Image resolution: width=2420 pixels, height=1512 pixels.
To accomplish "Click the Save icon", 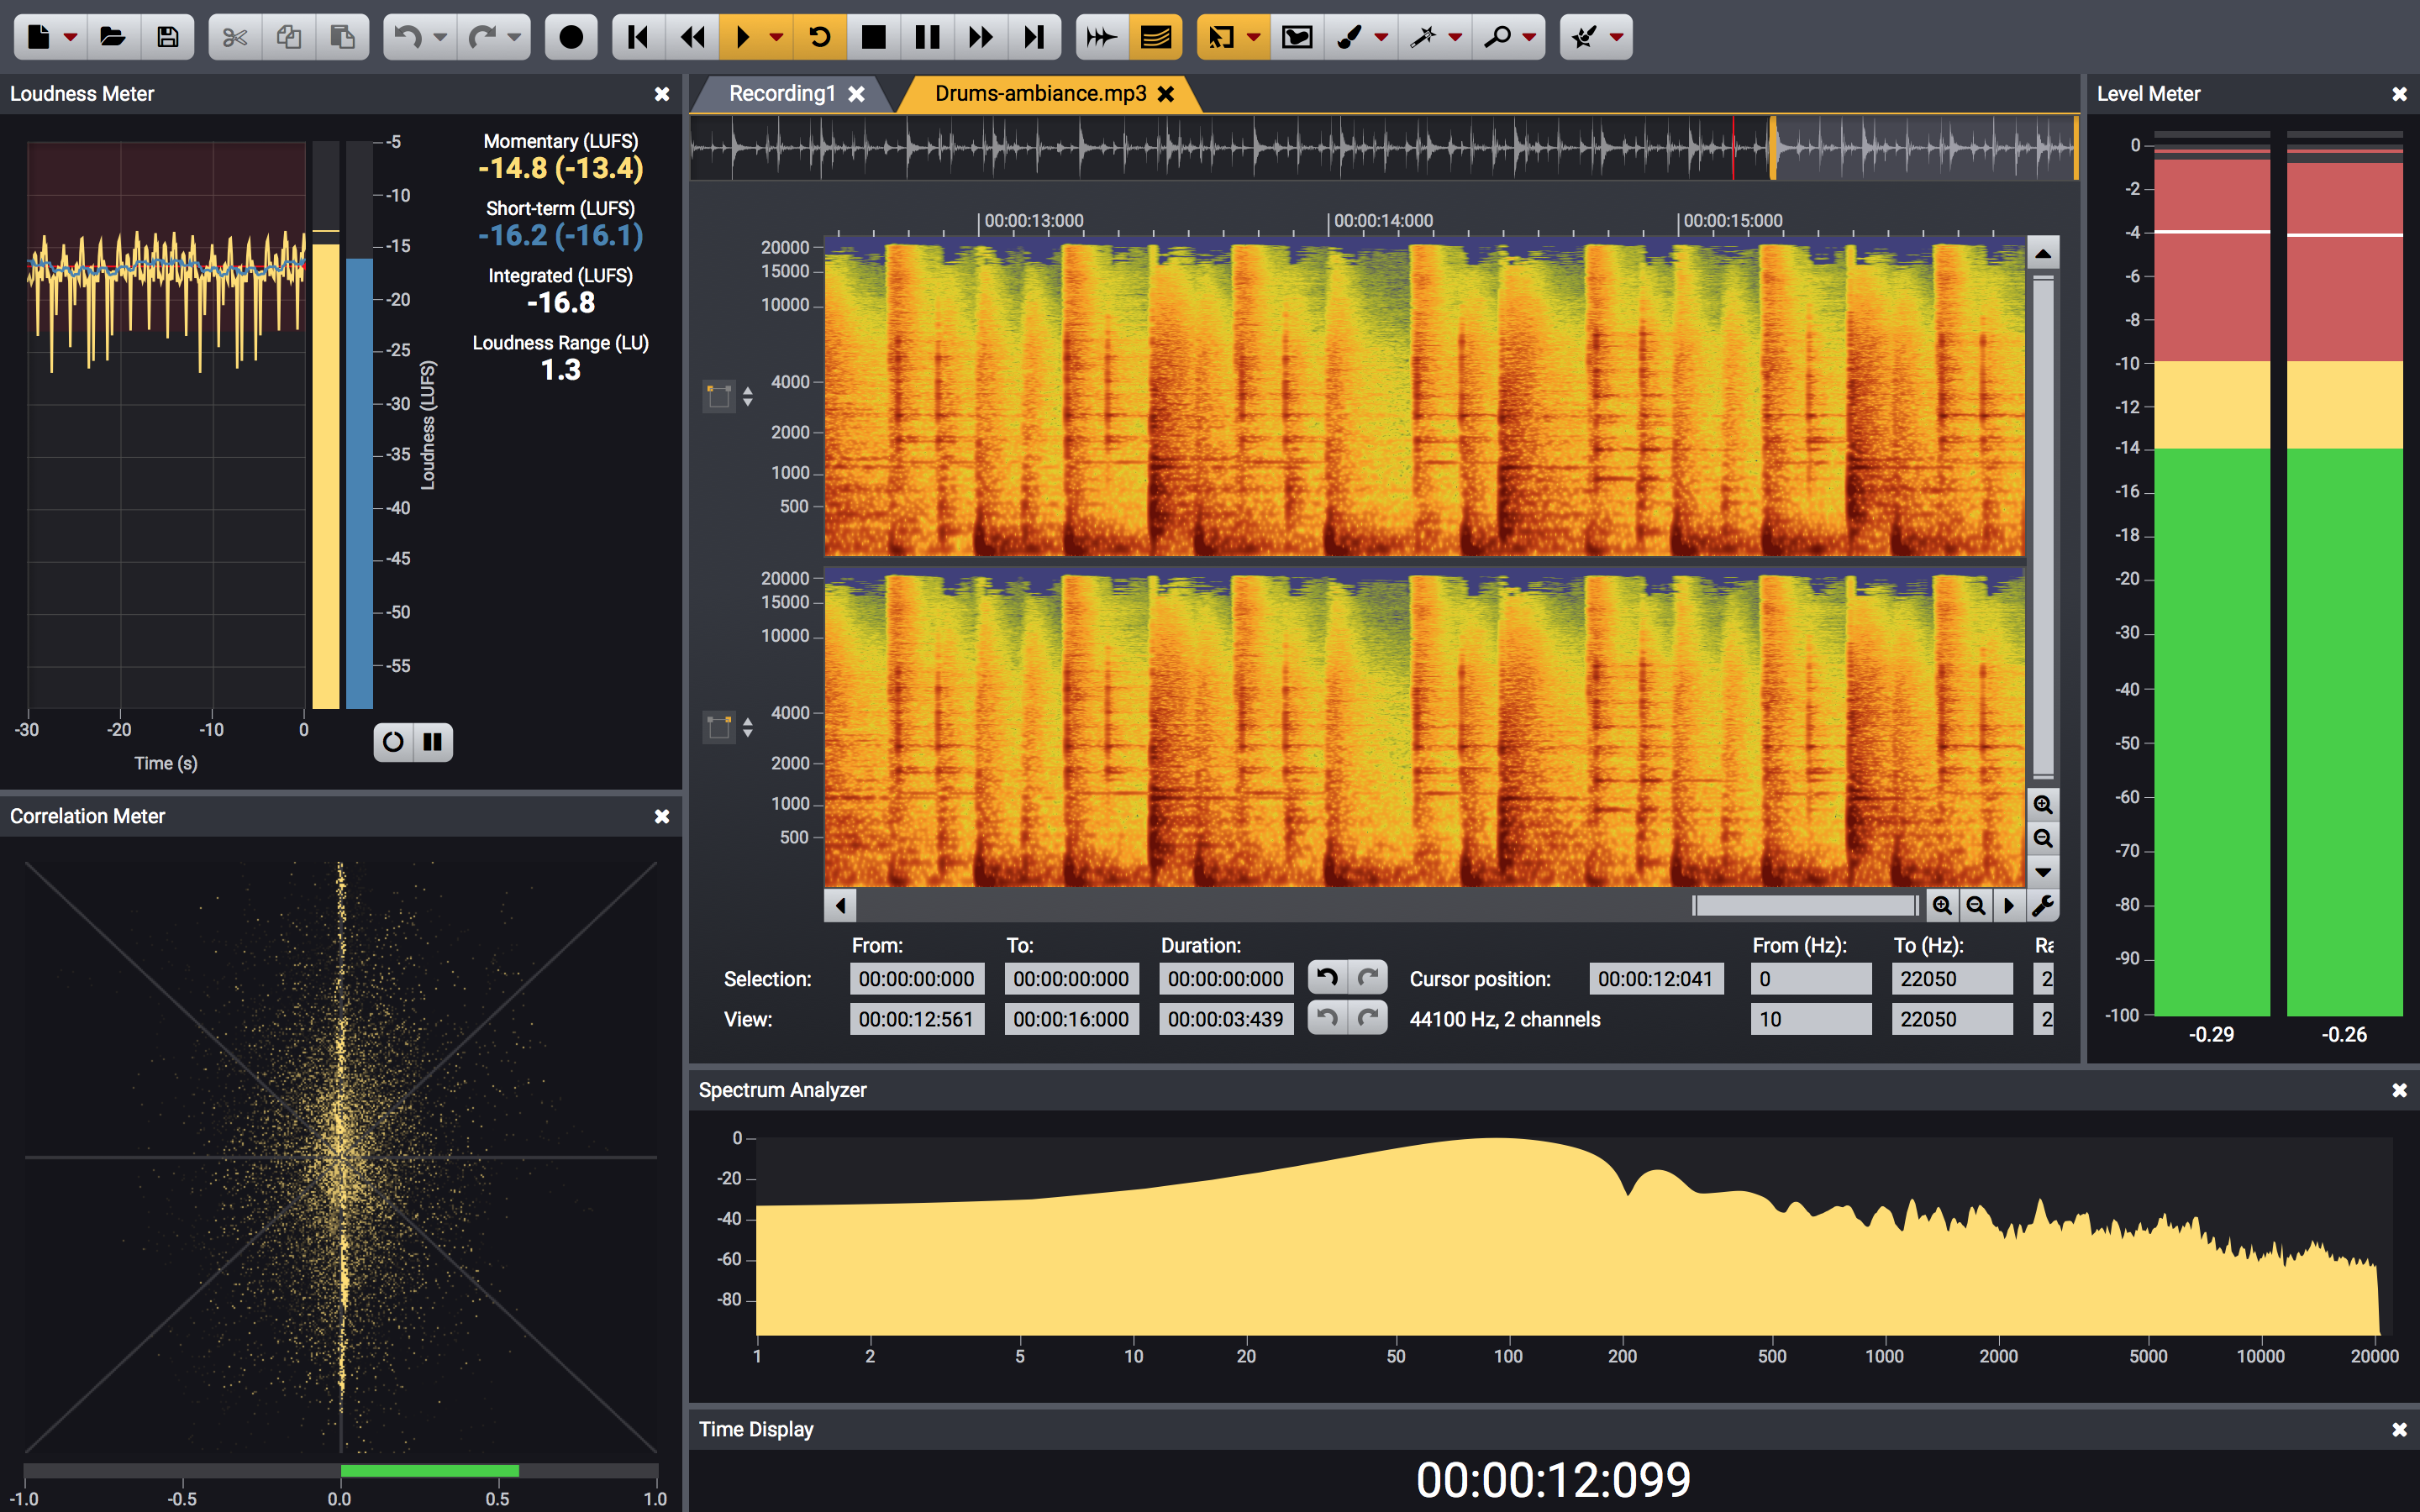I will click(x=167, y=37).
